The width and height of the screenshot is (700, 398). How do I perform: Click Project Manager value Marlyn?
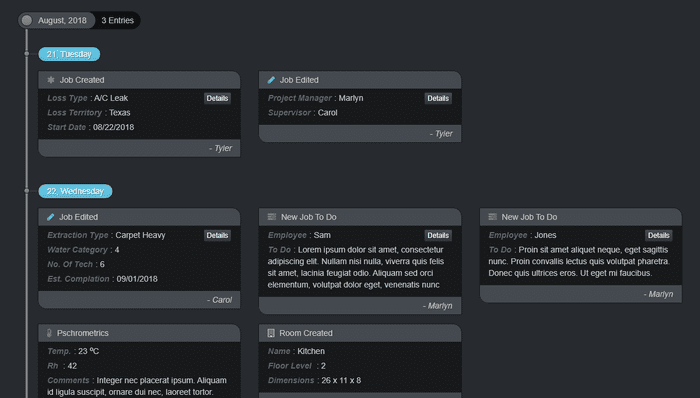pyautogui.click(x=351, y=98)
